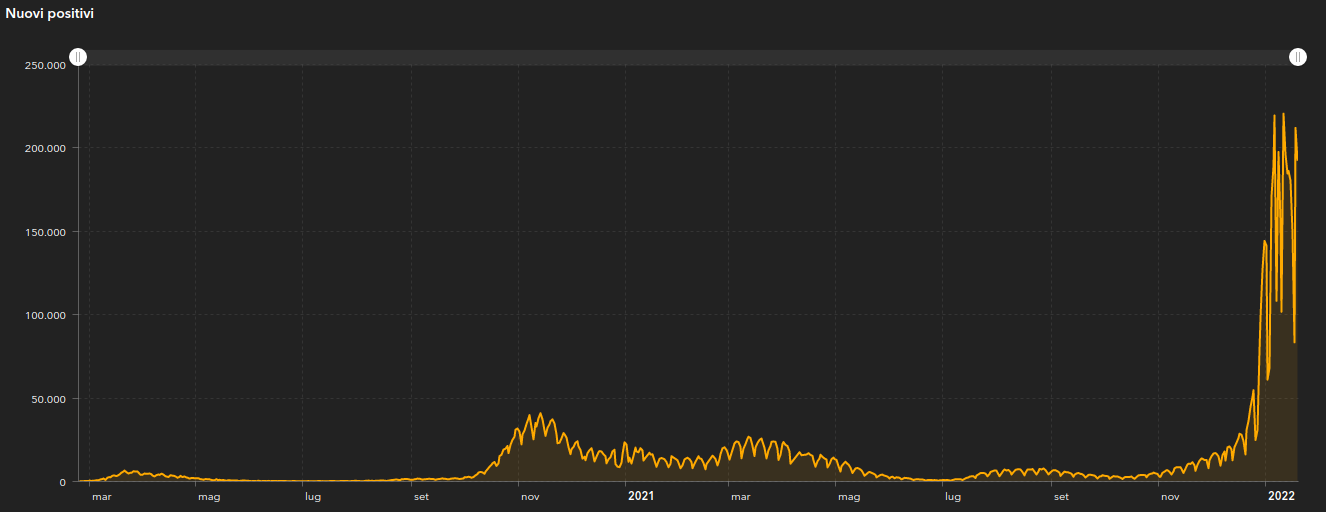The width and height of the screenshot is (1326, 512).
Task: Click the 'Nuovi positivi' chart title
Action: point(50,14)
